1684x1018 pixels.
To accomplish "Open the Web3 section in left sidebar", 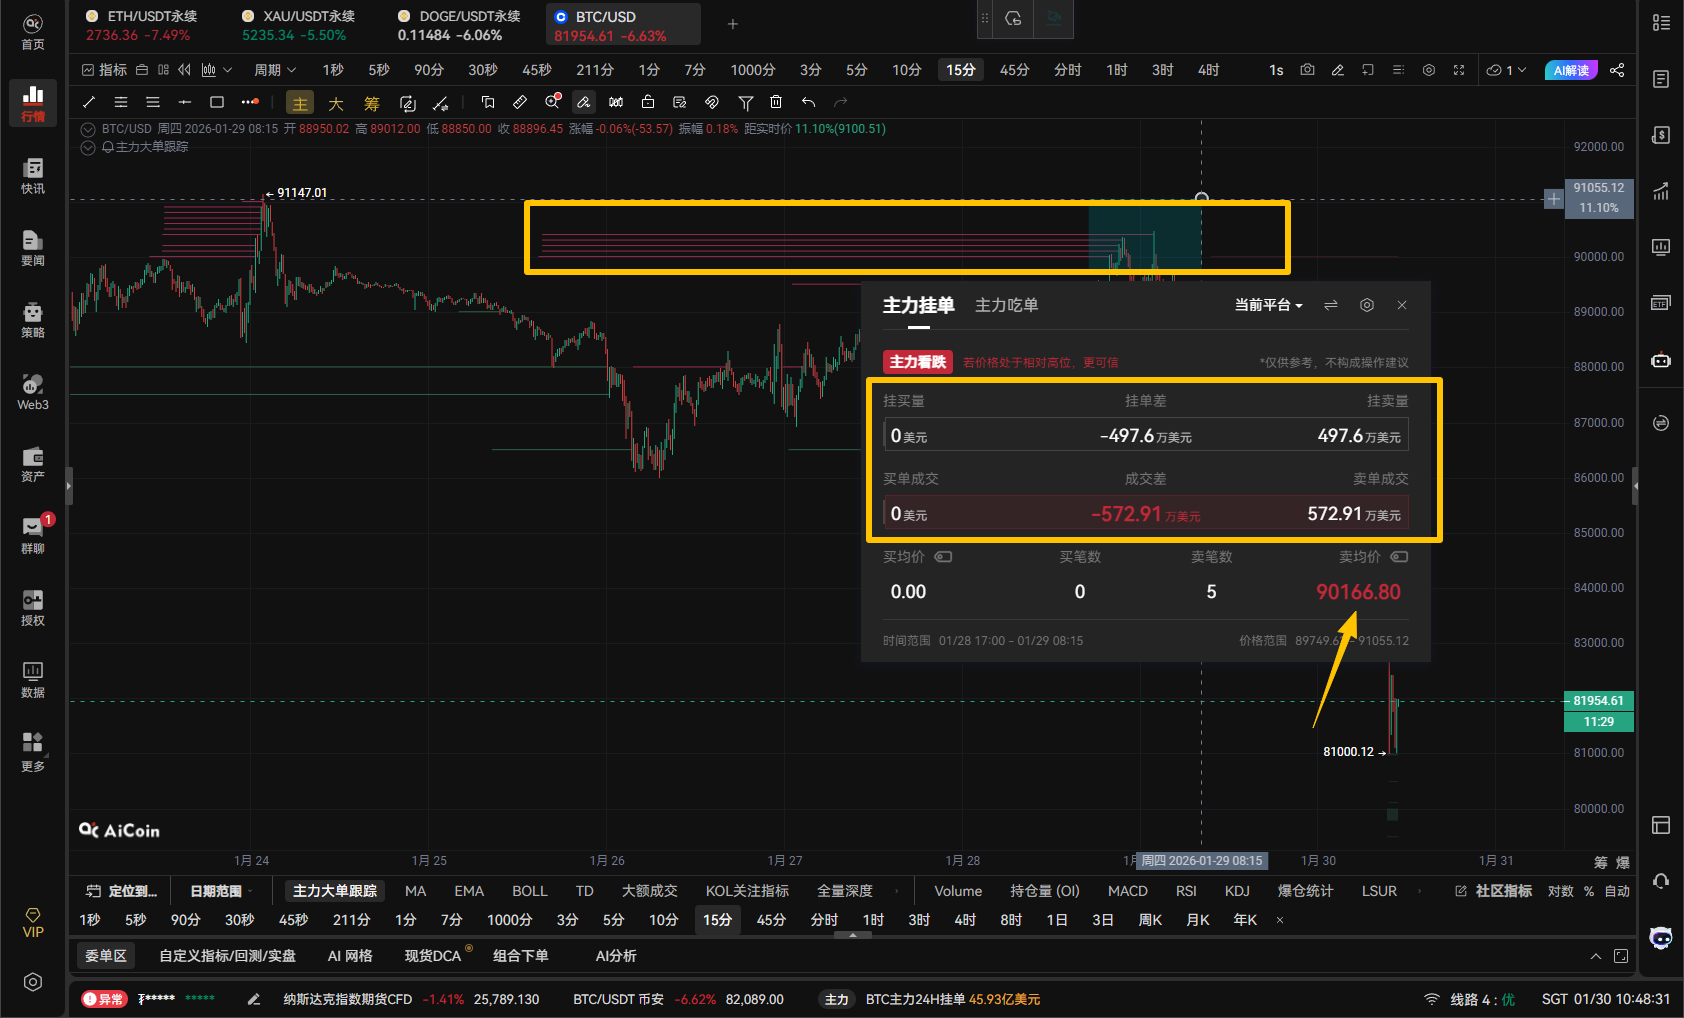I will click(x=33, y=391).
